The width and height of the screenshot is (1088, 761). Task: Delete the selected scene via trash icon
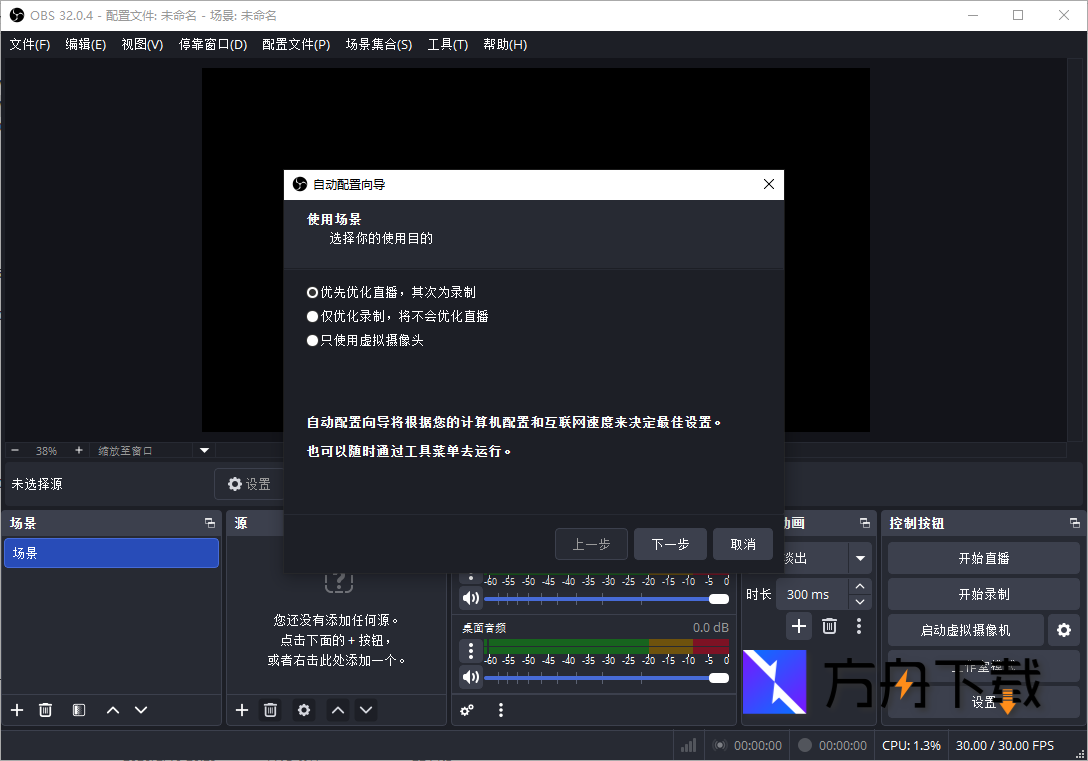[x=45, y=709]
